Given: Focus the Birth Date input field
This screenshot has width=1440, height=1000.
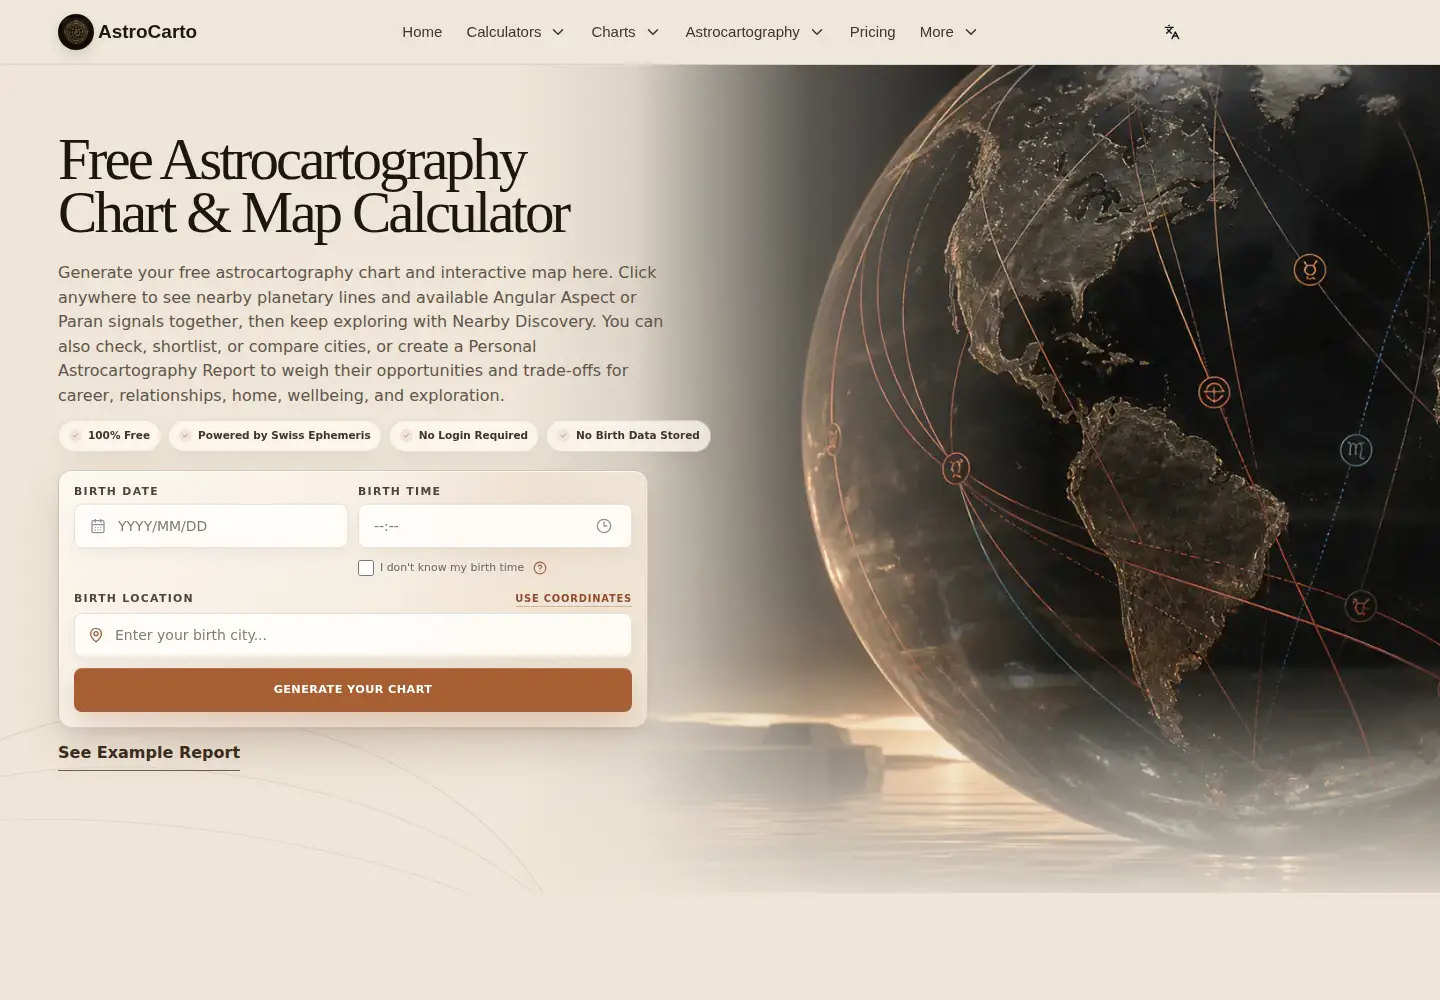Looking at the screenshot, I should (x=211, y=526).
